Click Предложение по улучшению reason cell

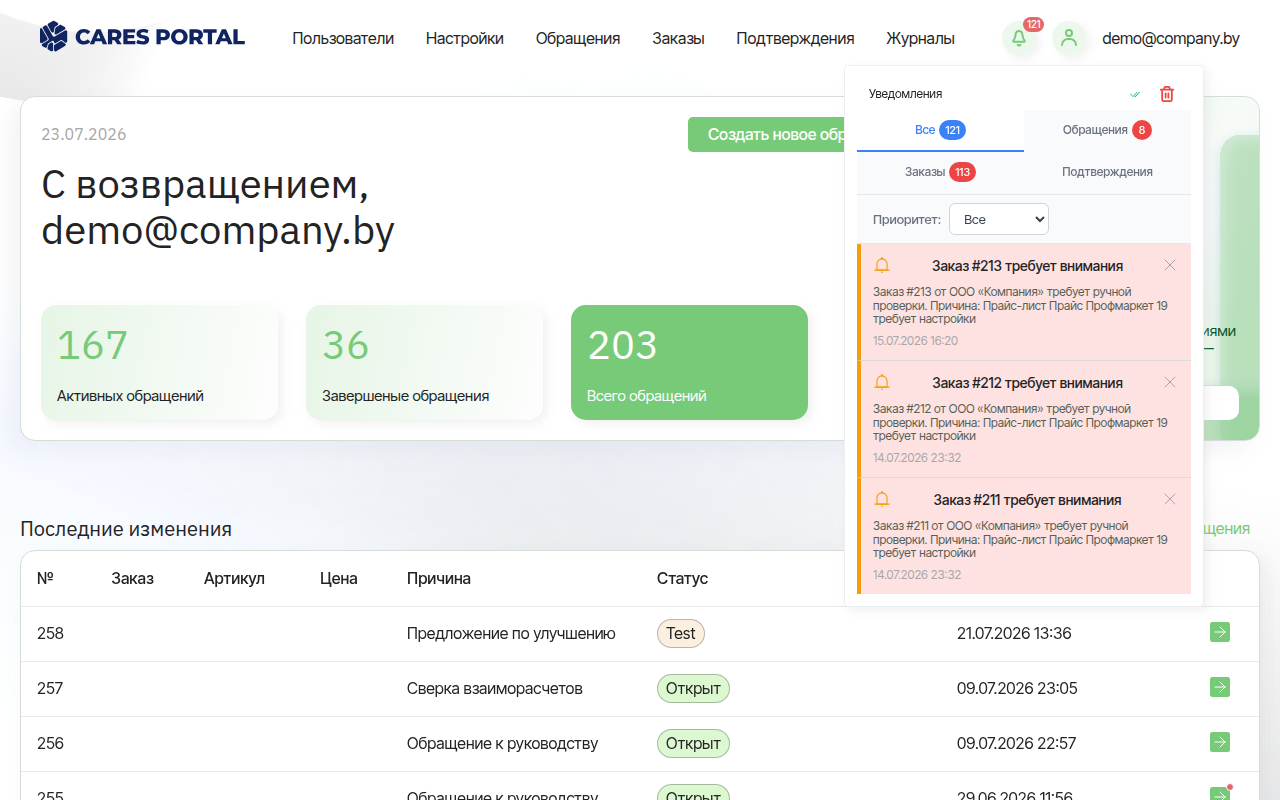coord(511,633)
